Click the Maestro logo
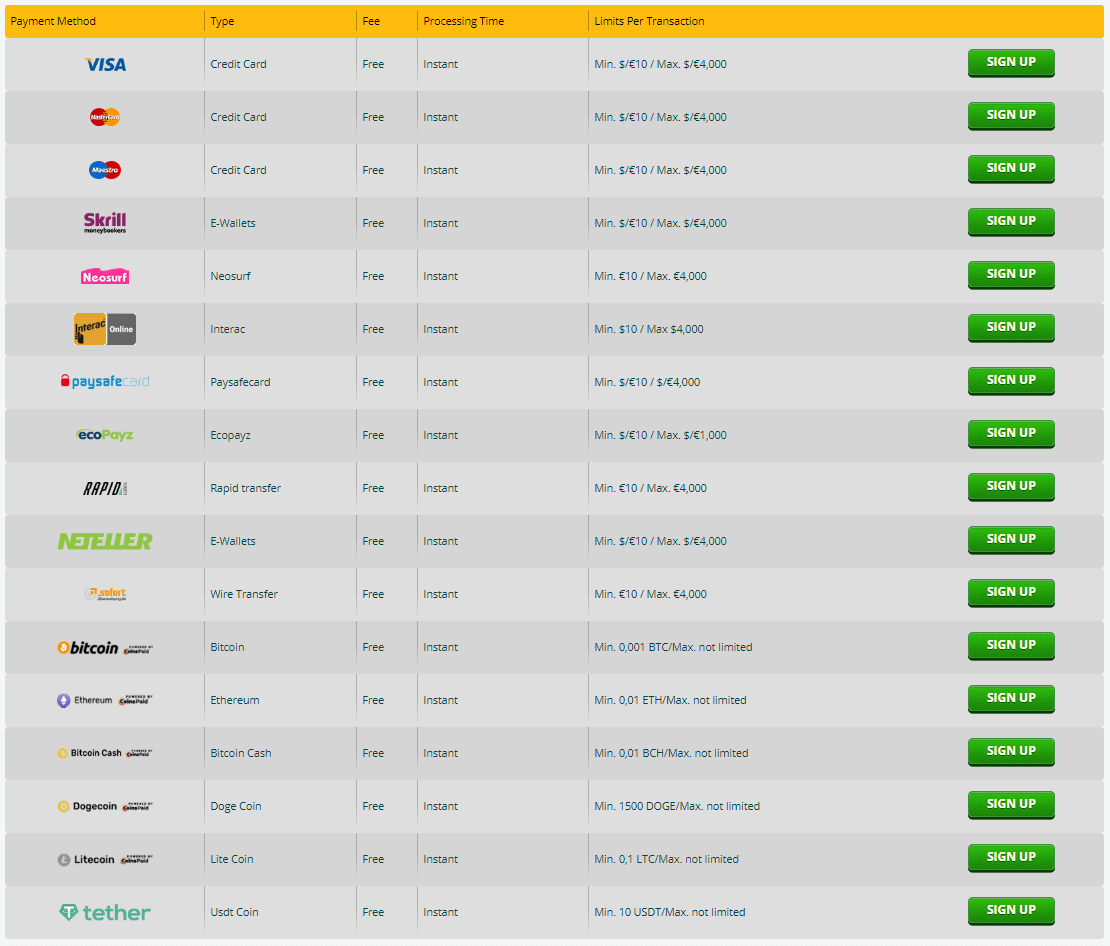 pos(105,170)
